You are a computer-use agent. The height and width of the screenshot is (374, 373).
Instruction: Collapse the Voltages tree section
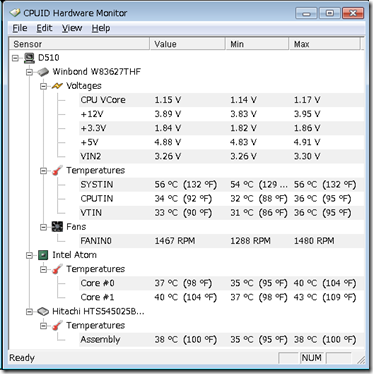43,86
